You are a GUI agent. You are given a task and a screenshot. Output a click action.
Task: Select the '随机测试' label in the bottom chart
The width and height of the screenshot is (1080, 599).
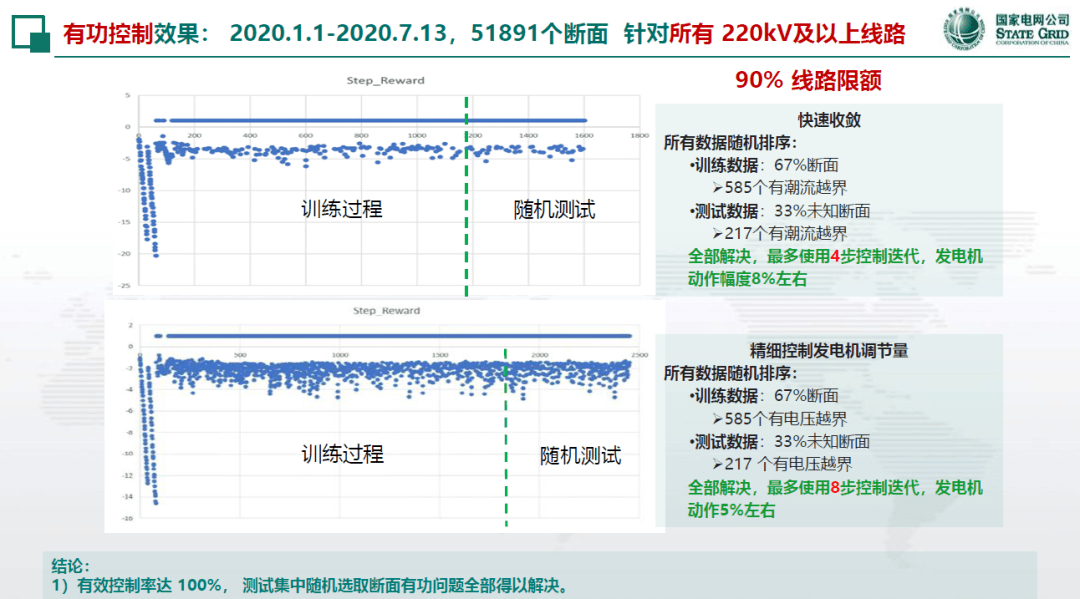579,456
